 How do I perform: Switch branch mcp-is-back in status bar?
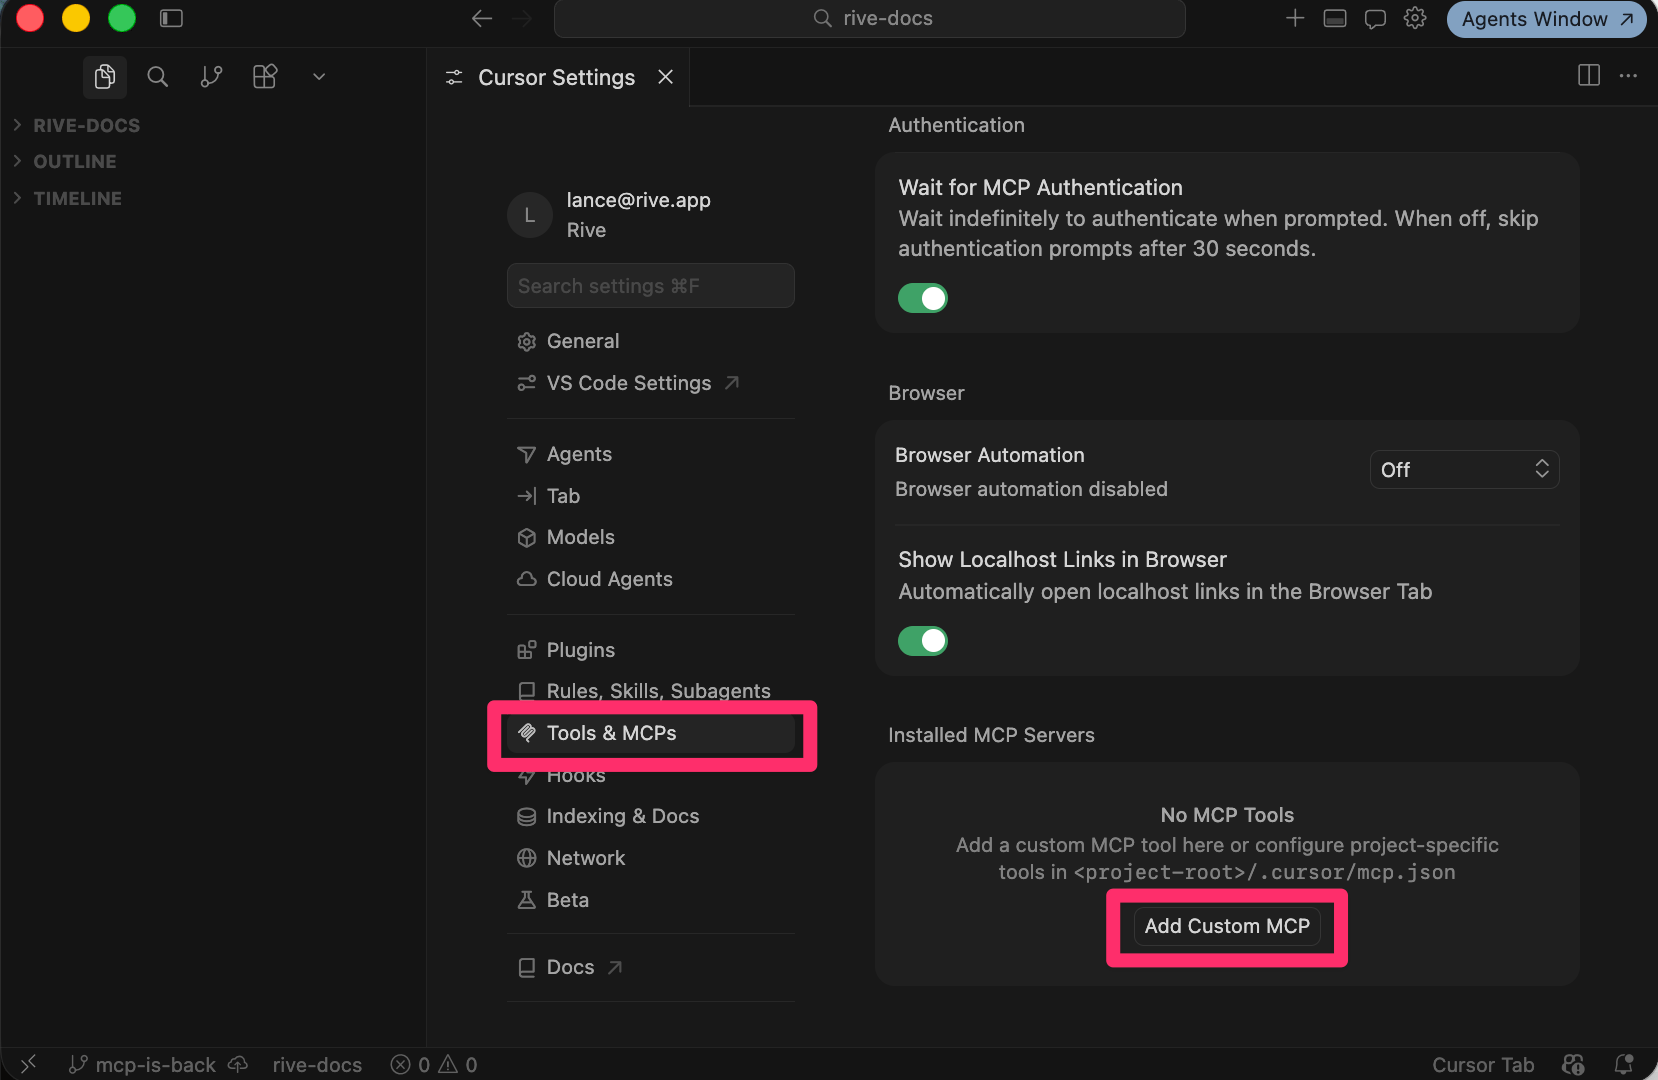tap(142, 1065)
